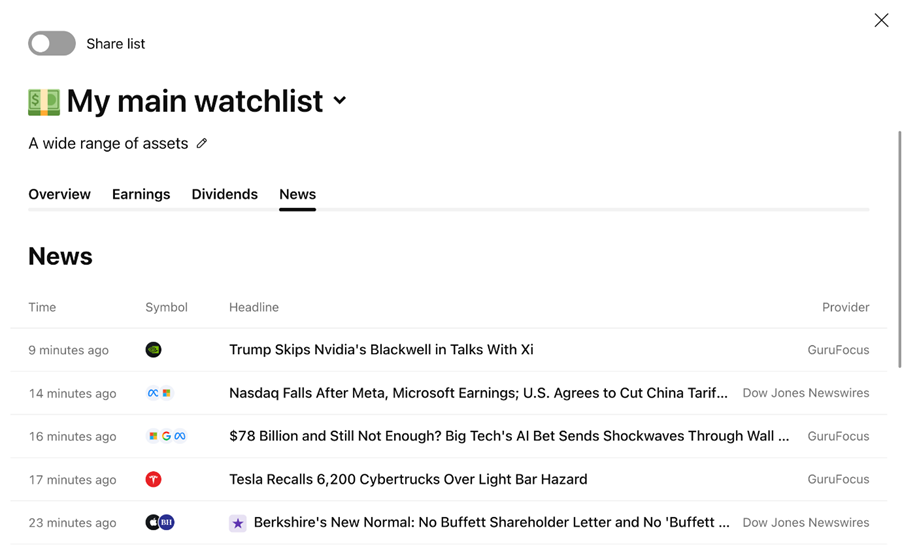The width and height of the screenshot is (902, 551).
Task: Toggle the Share list switch
Action: click(x=52, y=44)
